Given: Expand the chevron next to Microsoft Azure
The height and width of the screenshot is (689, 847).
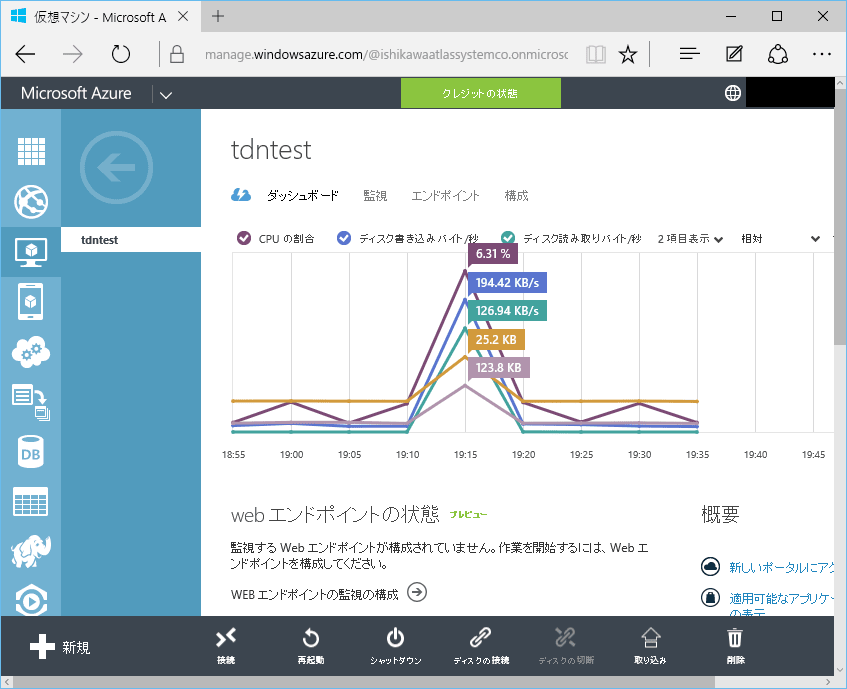Looking at the screenshot, I should pyautogui.click(x=166, y=95).
